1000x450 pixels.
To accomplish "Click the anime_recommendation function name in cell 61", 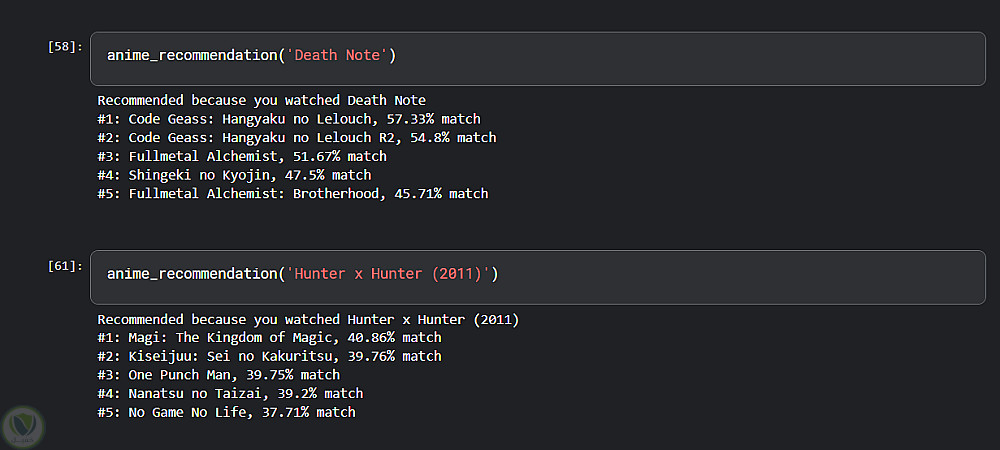I will pos(192,274).
